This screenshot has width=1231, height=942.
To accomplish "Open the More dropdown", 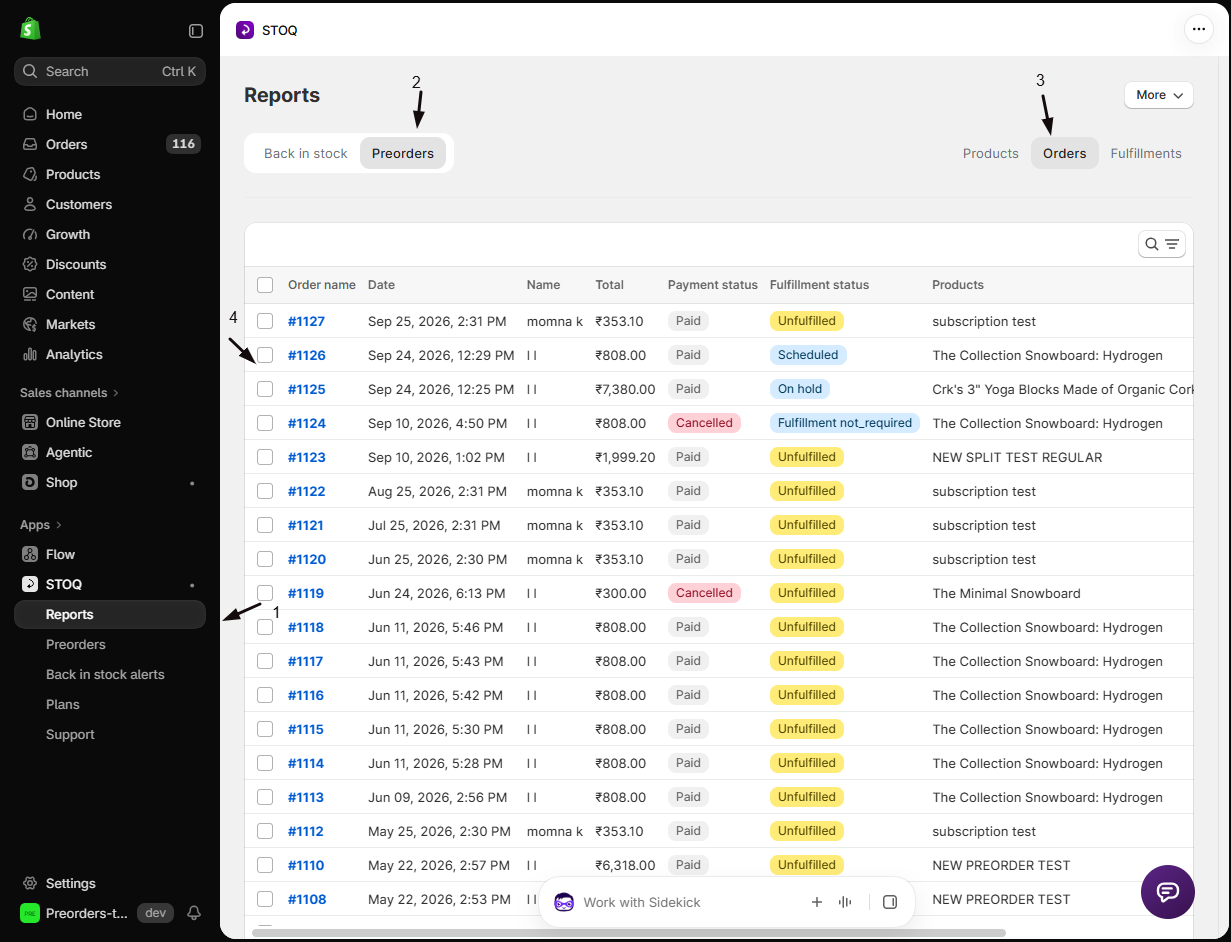I will click(x=1159, y=95).
